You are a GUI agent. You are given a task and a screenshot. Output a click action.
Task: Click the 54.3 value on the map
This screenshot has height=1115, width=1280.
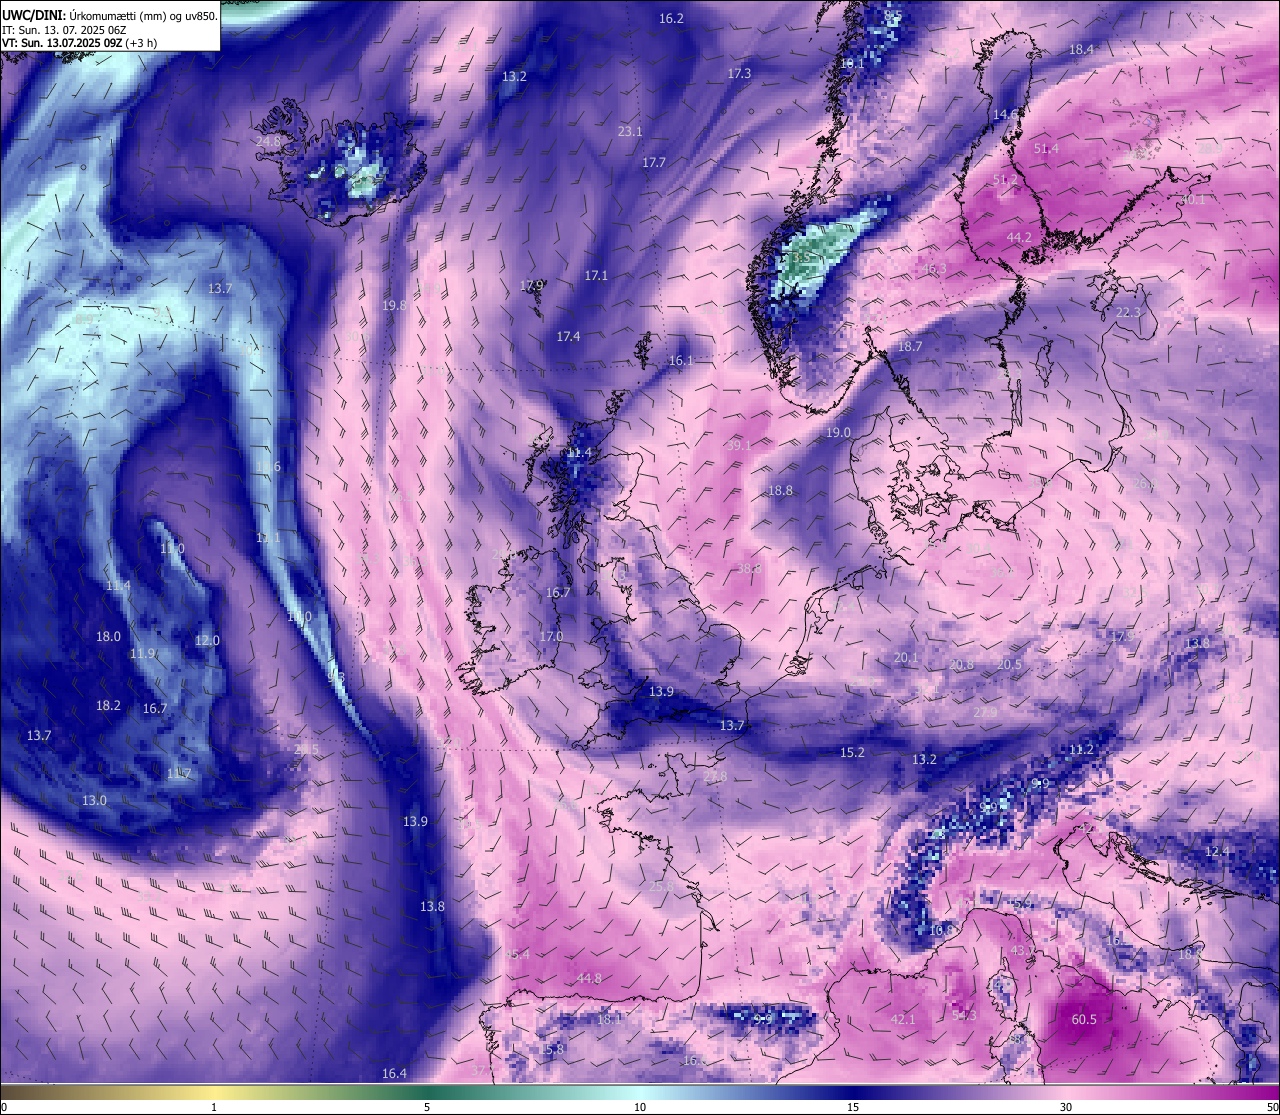click(964, 1015)
